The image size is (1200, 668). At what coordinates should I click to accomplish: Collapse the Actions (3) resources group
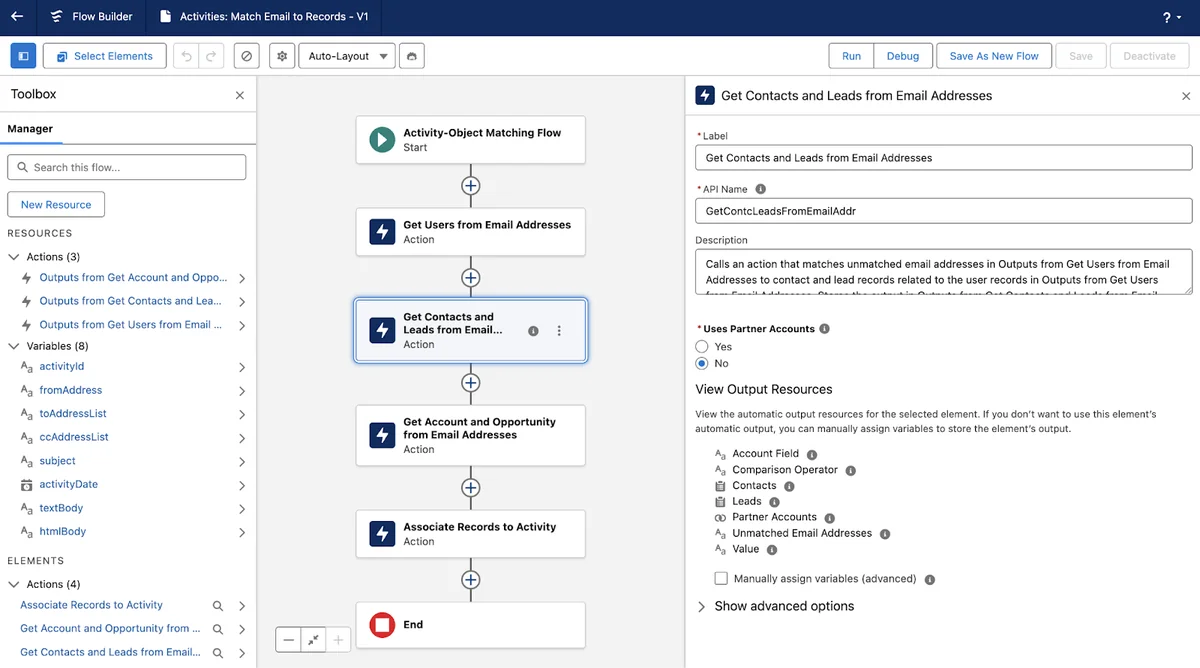pyautogui.click(x=14, y=257)
